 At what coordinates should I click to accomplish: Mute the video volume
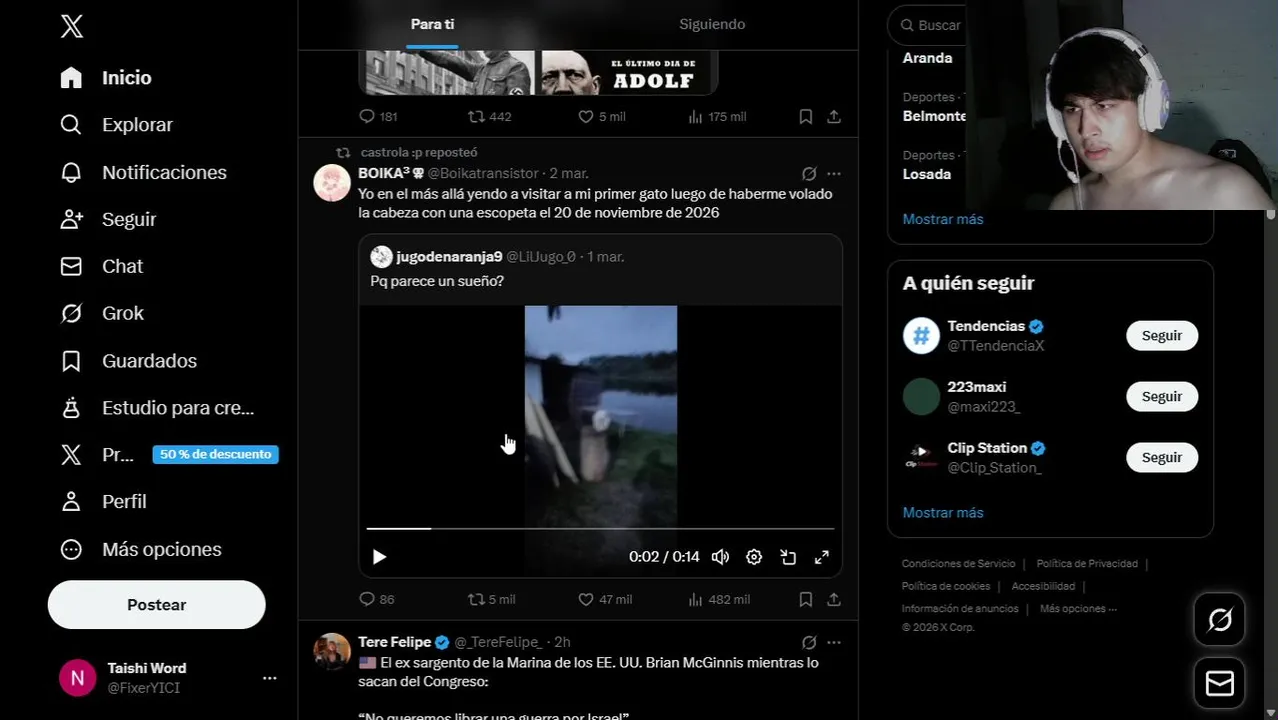click(x=720, y=557)
